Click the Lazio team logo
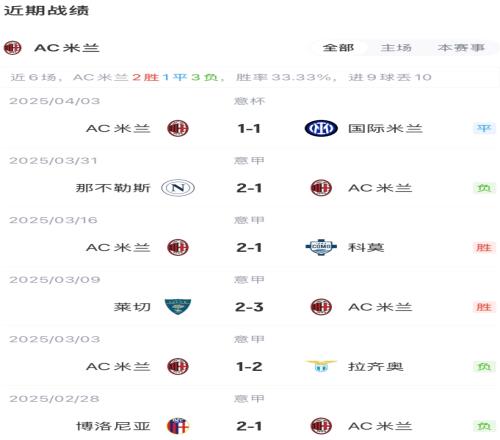The image size is (500, 440). tap(321, 366)
